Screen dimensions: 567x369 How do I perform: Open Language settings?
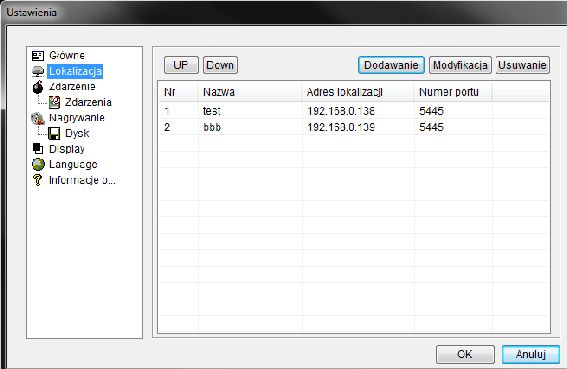[73, 165]
